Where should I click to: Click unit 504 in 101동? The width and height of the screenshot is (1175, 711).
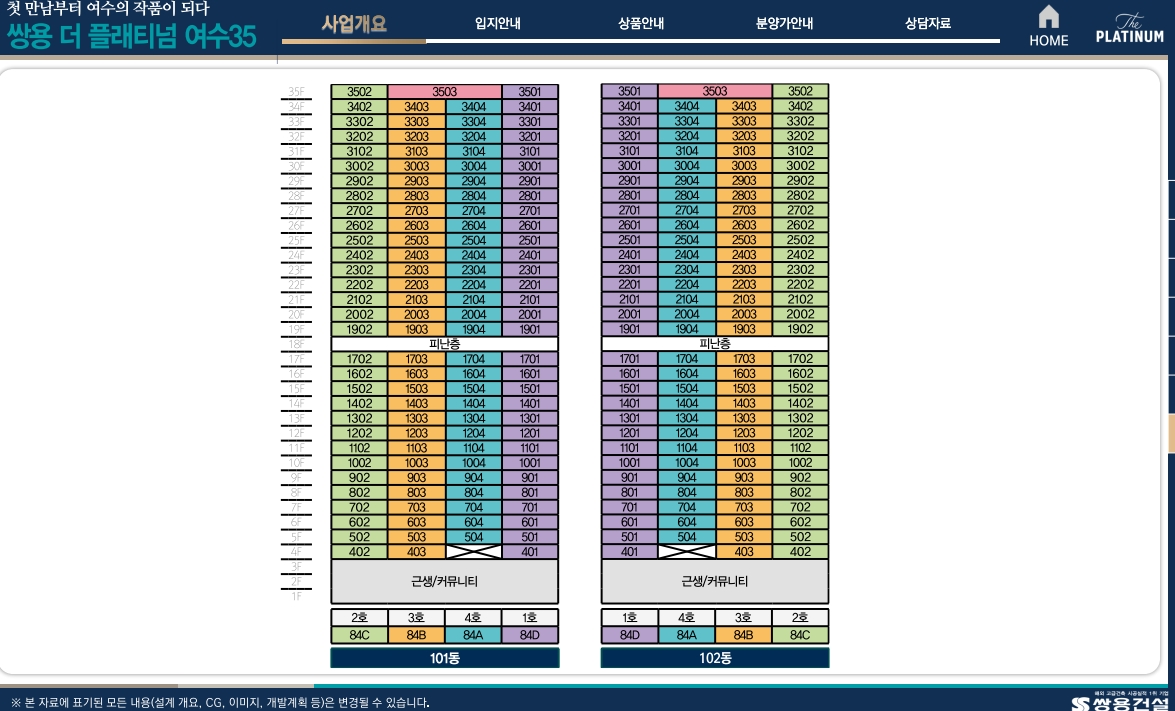click(x=474, y=536)
